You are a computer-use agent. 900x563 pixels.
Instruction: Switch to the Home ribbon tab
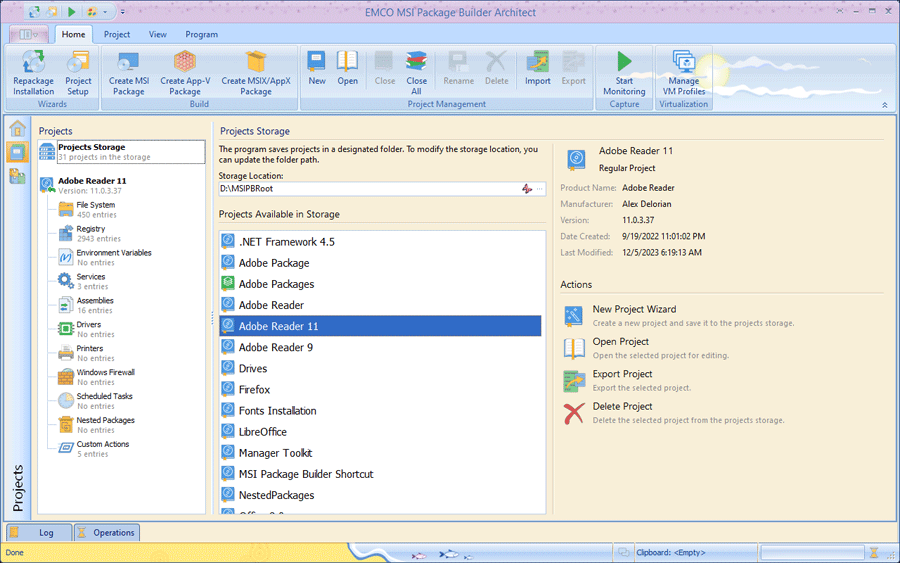point(73,34)
